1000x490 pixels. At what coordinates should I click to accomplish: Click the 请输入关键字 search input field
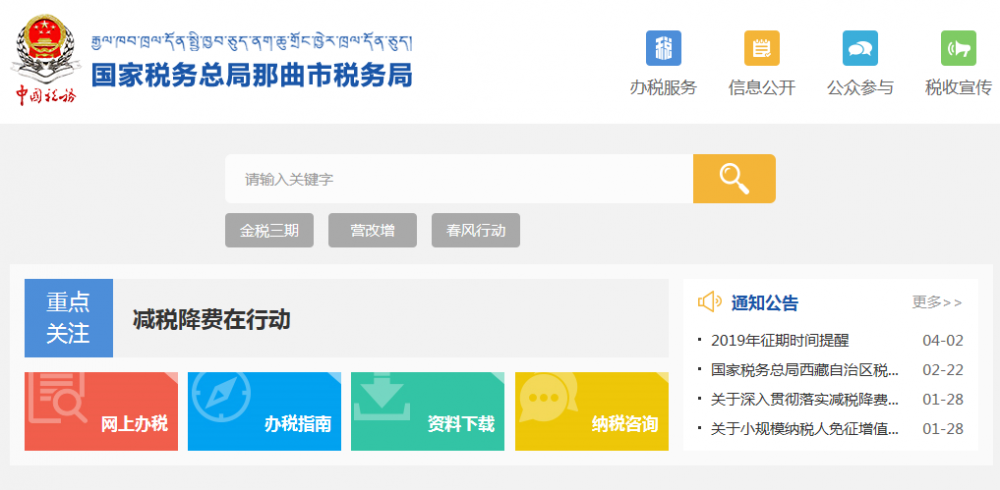(459, 179)
